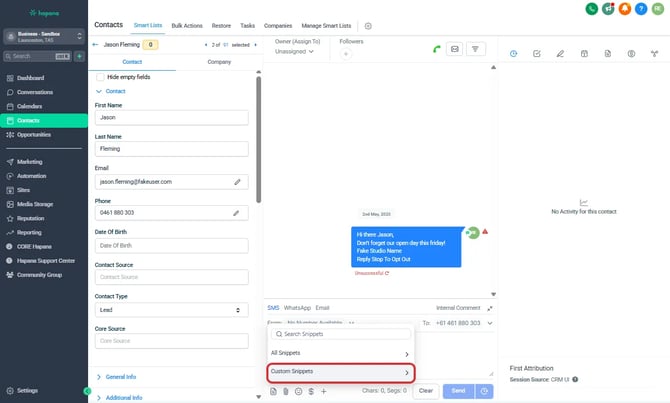This screenshot has height=403, width=670.
Task: Click the green plus quick-add button
Action: click(79, 57)
